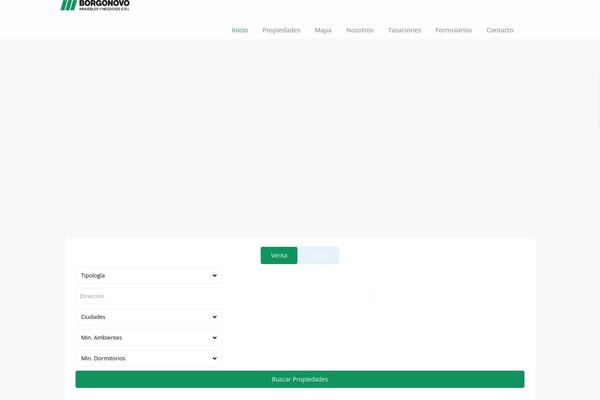Select the faded tab next to Venta
This screenshot has height=400, width=600.
(318, 255)
